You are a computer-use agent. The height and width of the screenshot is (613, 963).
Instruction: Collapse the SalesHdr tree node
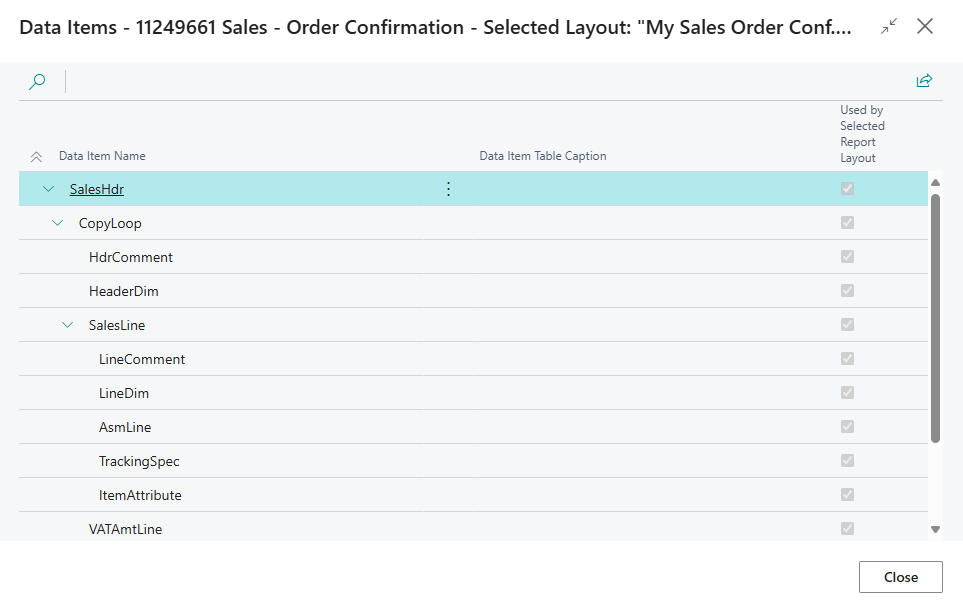pyautogui.click(x=49, y=189)
